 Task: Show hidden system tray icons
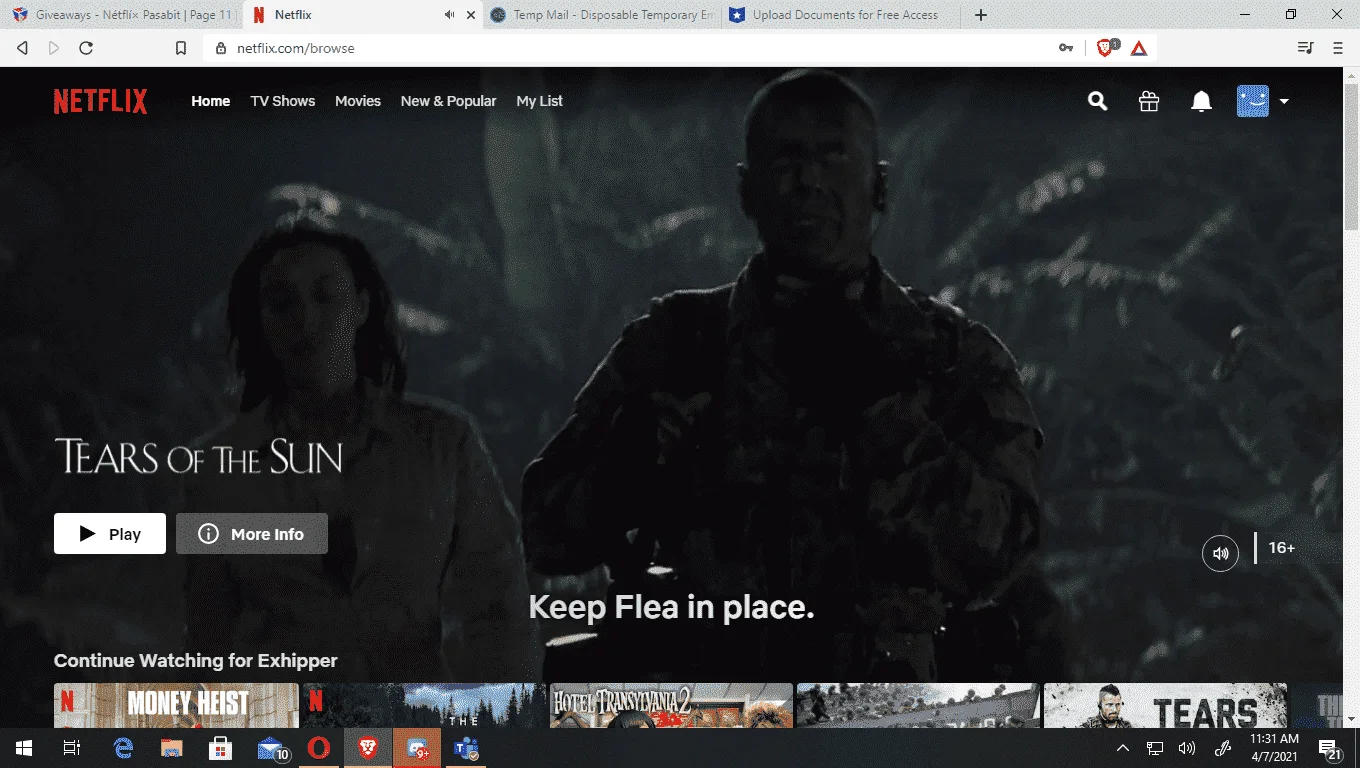pos(1123,748)
